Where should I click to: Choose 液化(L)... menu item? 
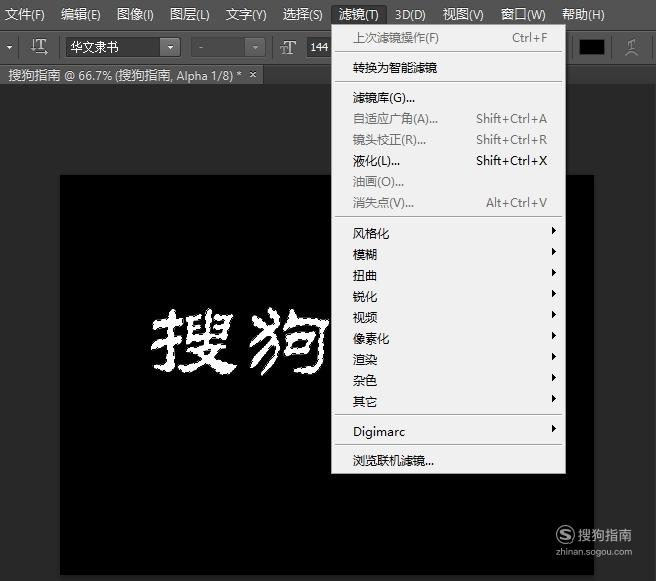click(448, 161)
